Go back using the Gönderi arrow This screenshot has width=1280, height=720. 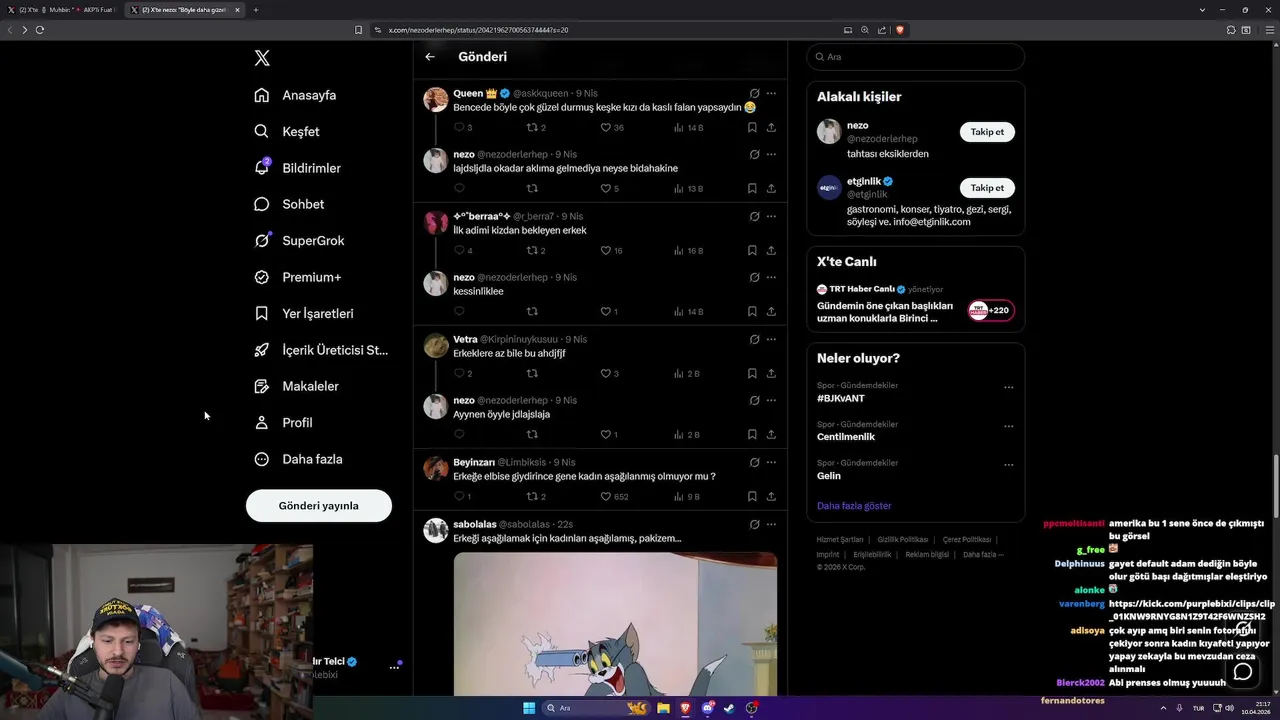click(430, 57)
